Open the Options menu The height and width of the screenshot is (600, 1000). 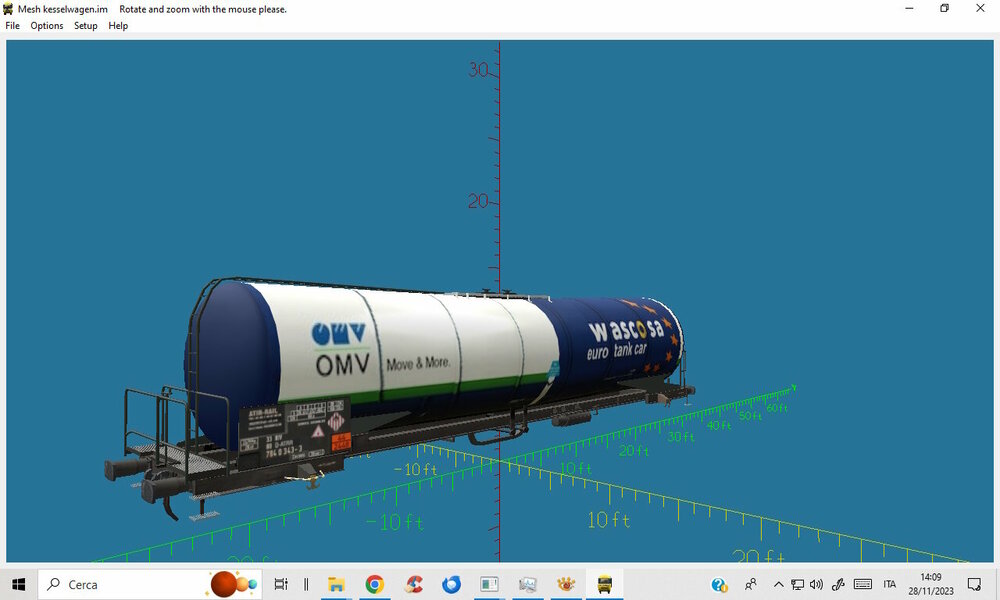pos(47,26)
